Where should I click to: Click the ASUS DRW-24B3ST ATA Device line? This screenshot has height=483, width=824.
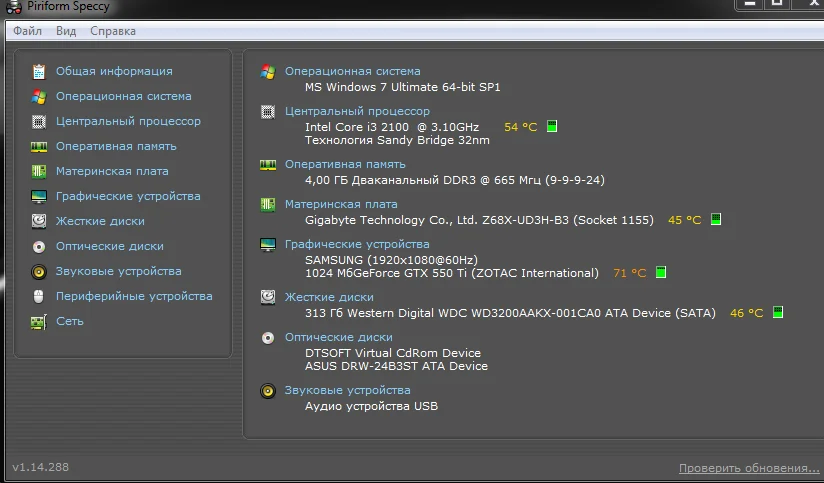396,366
